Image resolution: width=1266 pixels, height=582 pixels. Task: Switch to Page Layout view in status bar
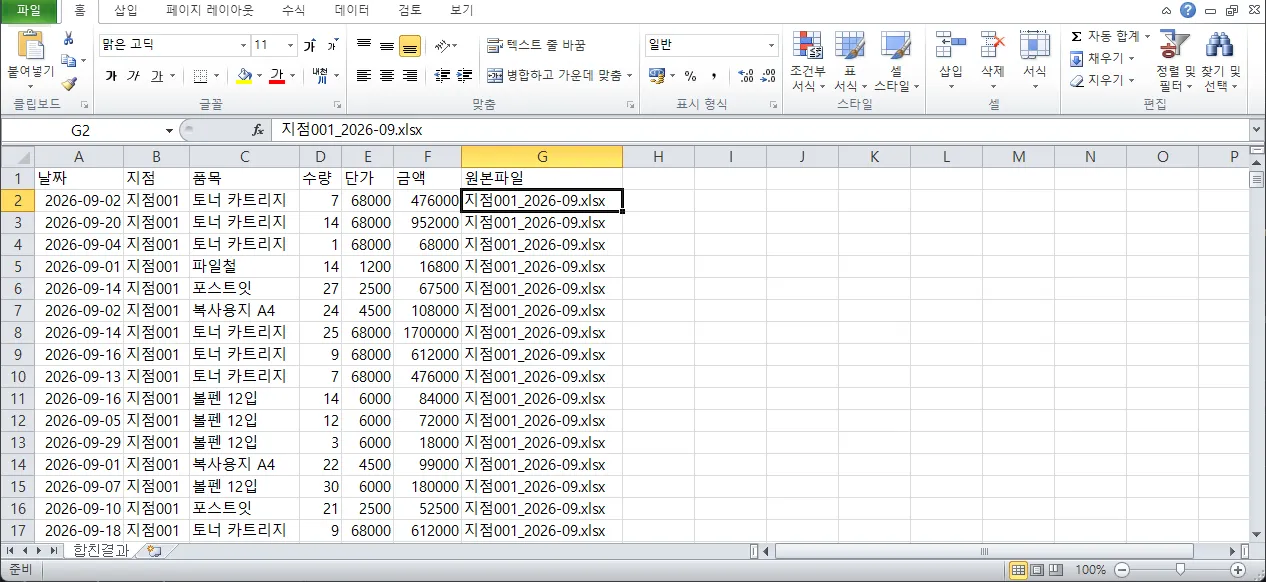coord(1037,570)
